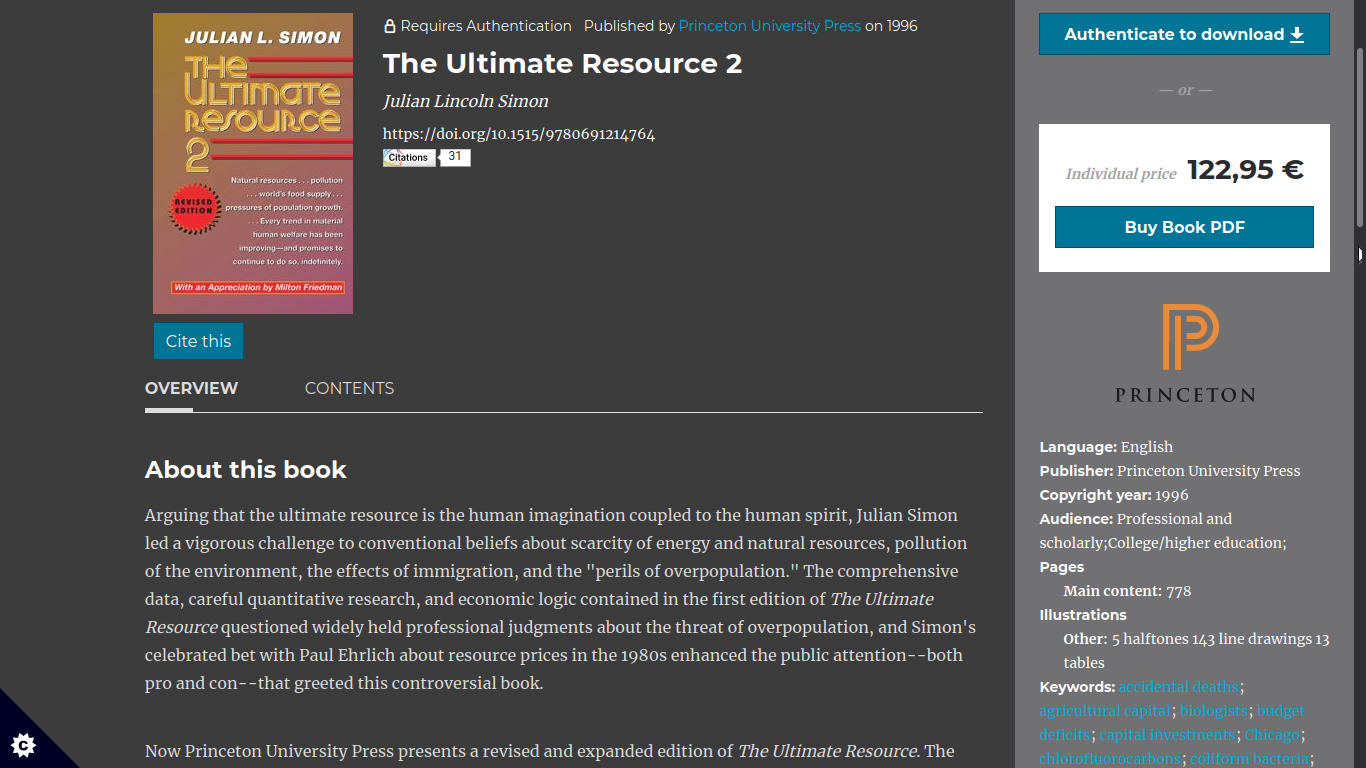This screenshot has height=768, width=1366.
Task: Open the cookie settings icon
Action: click(x=24, y=744)
